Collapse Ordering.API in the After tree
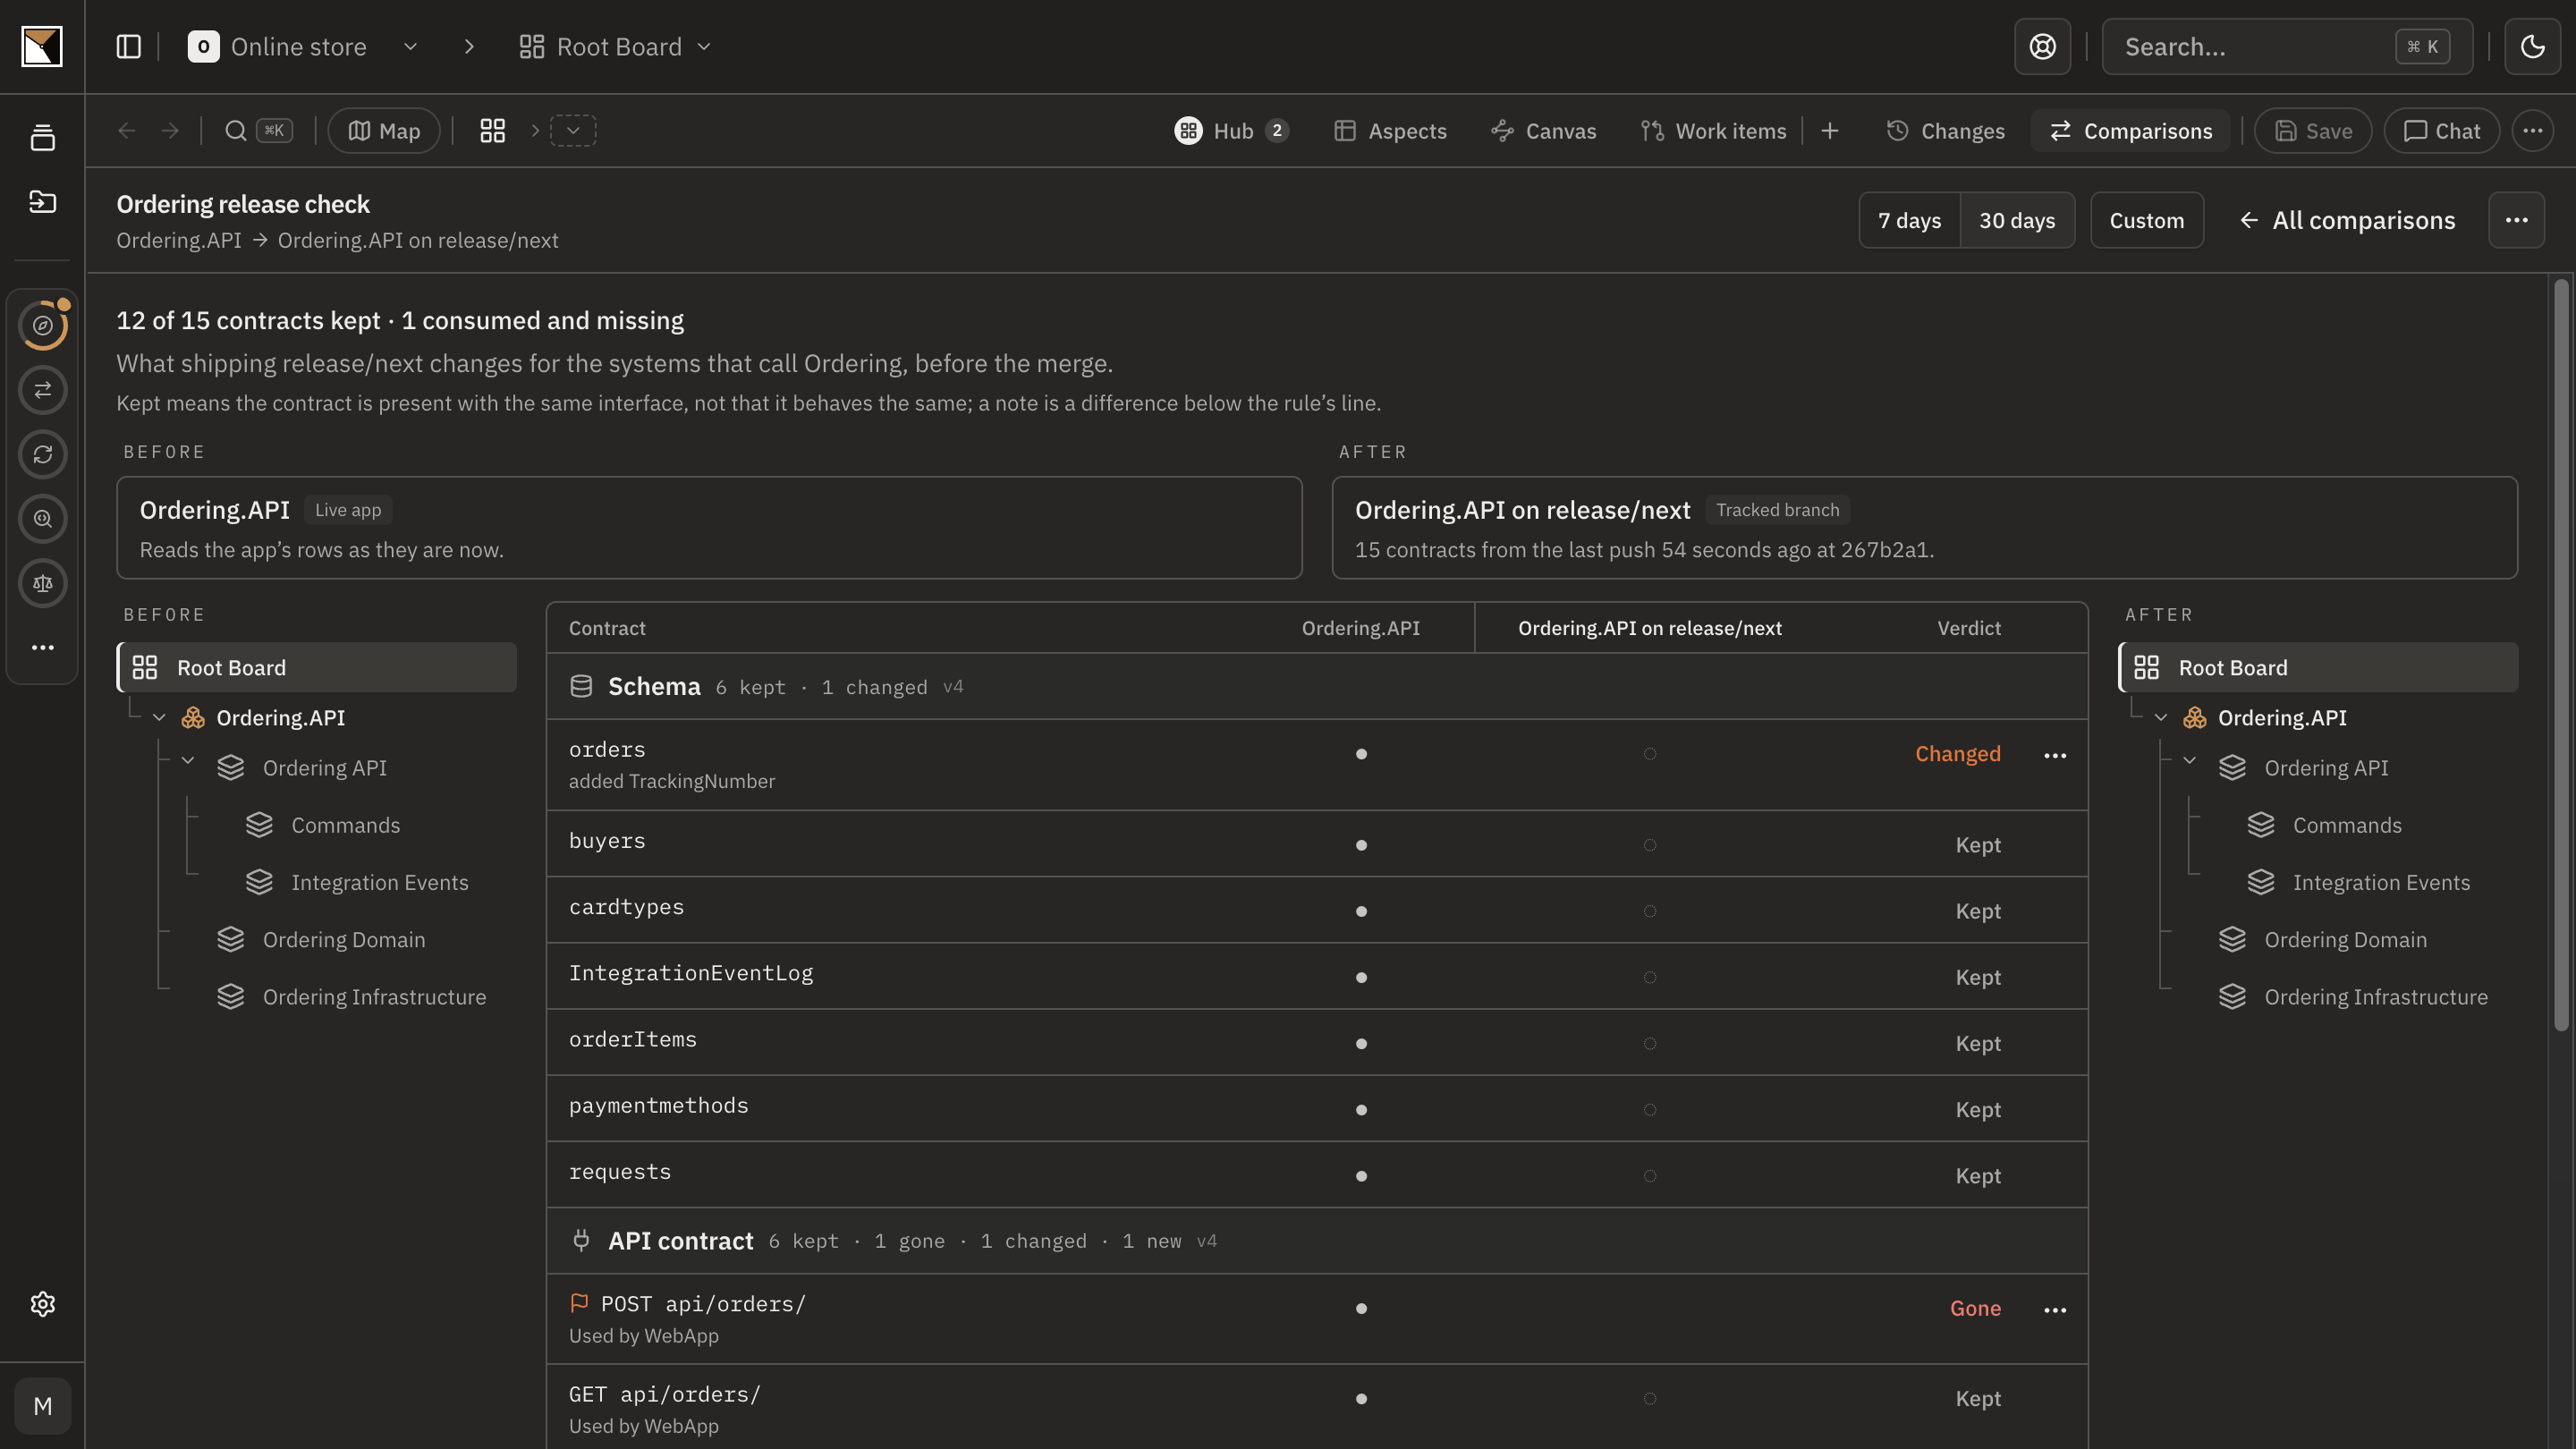Image resolution: width=2576 pixels, height=1449 pixels. point(2161,718)
